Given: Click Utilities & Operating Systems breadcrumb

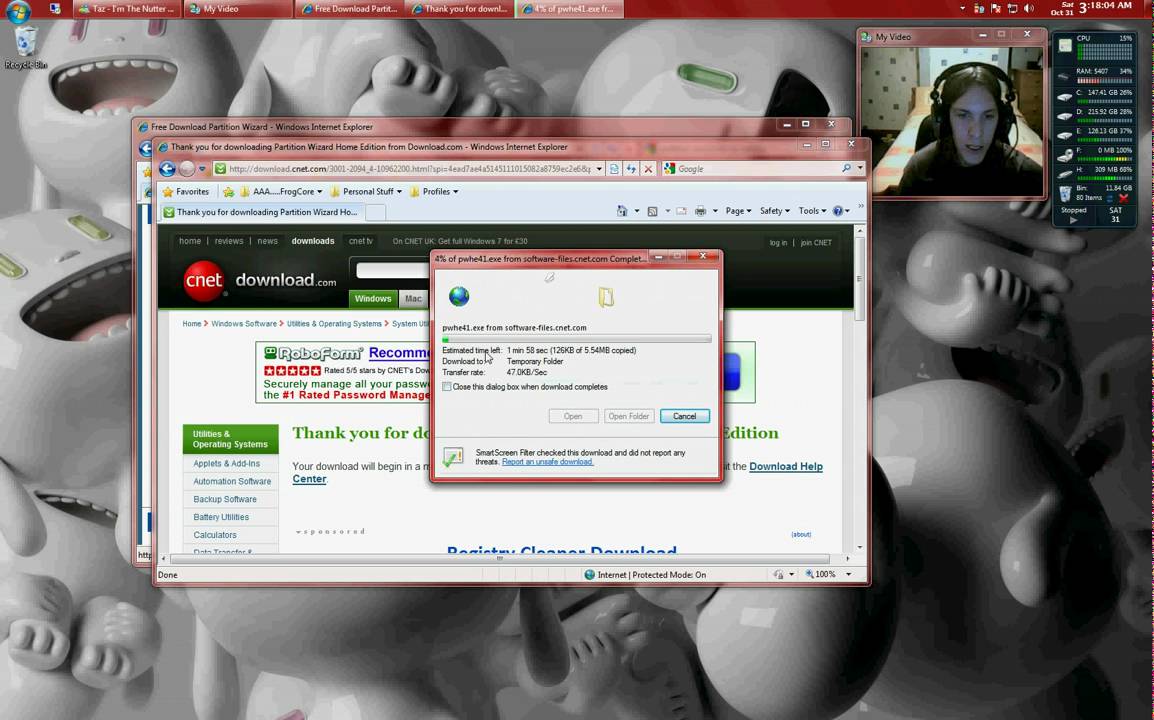Looking at the screenshot, I should click(334, 323).
